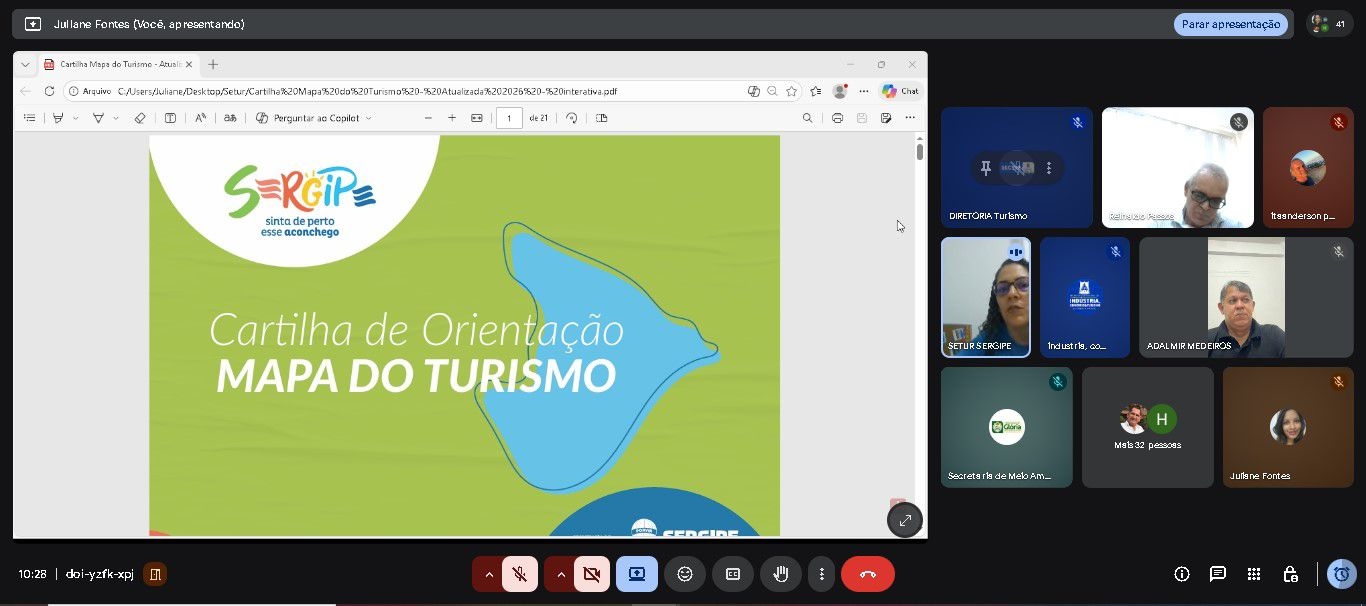Screen dimensions: 1366x606
Task: Stop presenting with Parar apresentação
Action: pyautogui.click(x=1230, y=24)
